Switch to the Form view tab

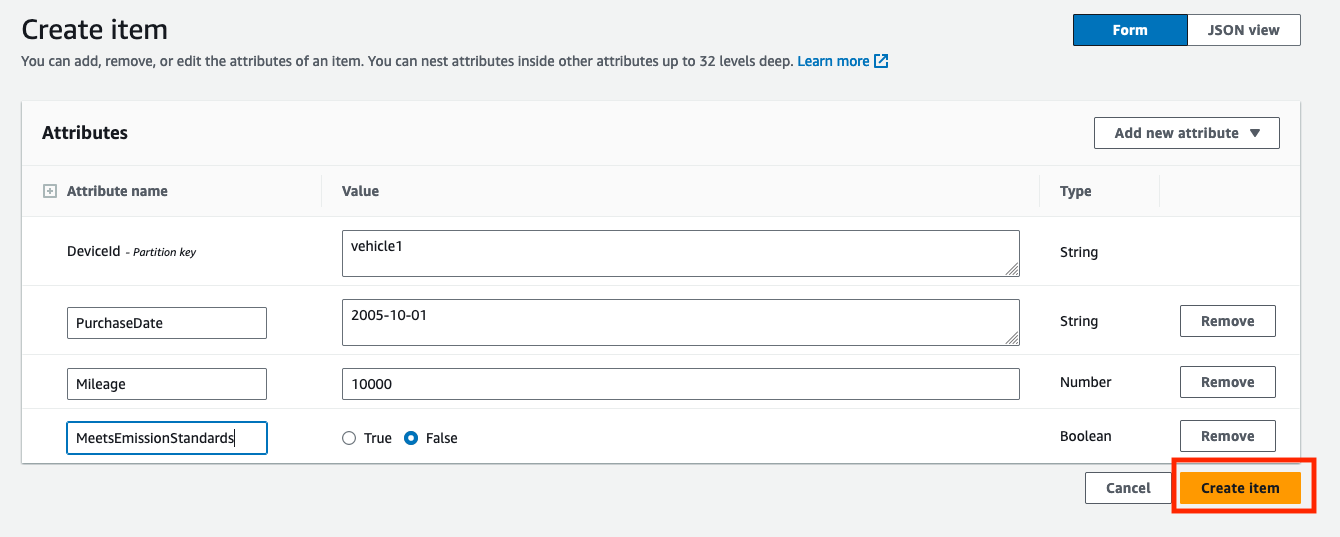point(1129,30)
